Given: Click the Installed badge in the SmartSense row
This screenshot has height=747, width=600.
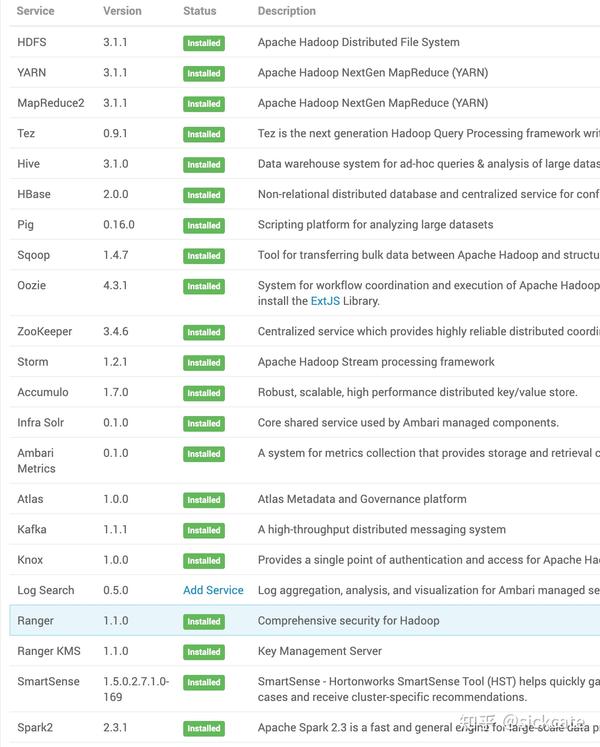Looking at the screenshot, I should coord(203,683).
